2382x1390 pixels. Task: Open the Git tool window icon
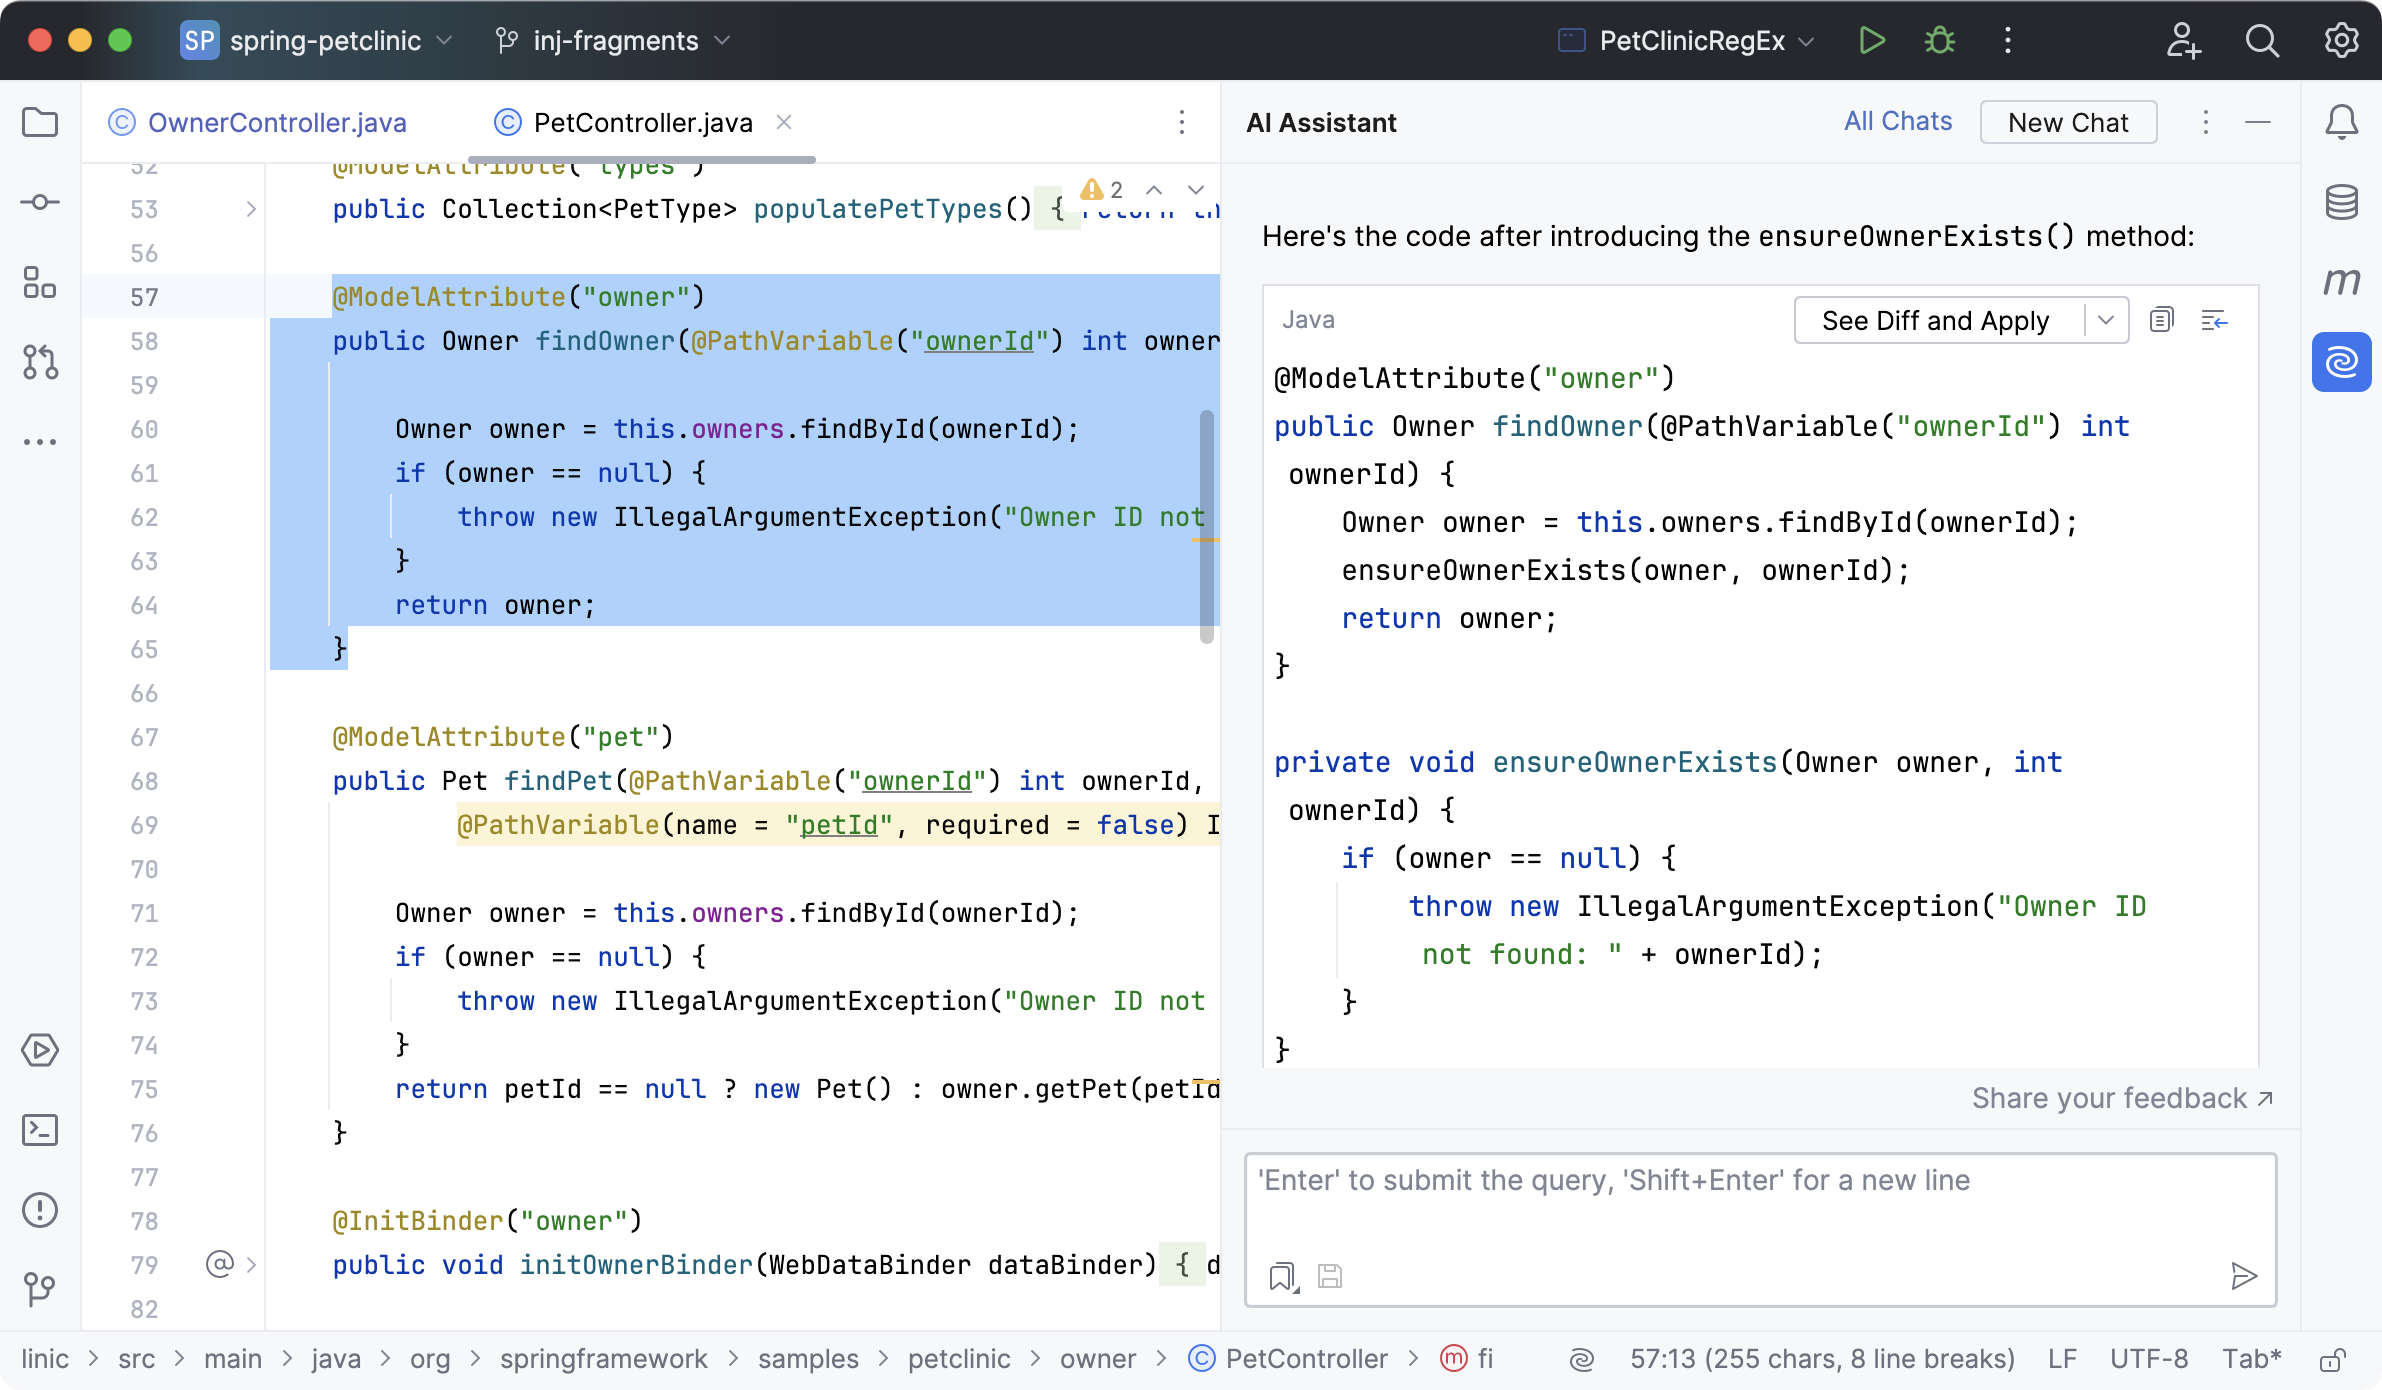click(x=40, y=1288)
